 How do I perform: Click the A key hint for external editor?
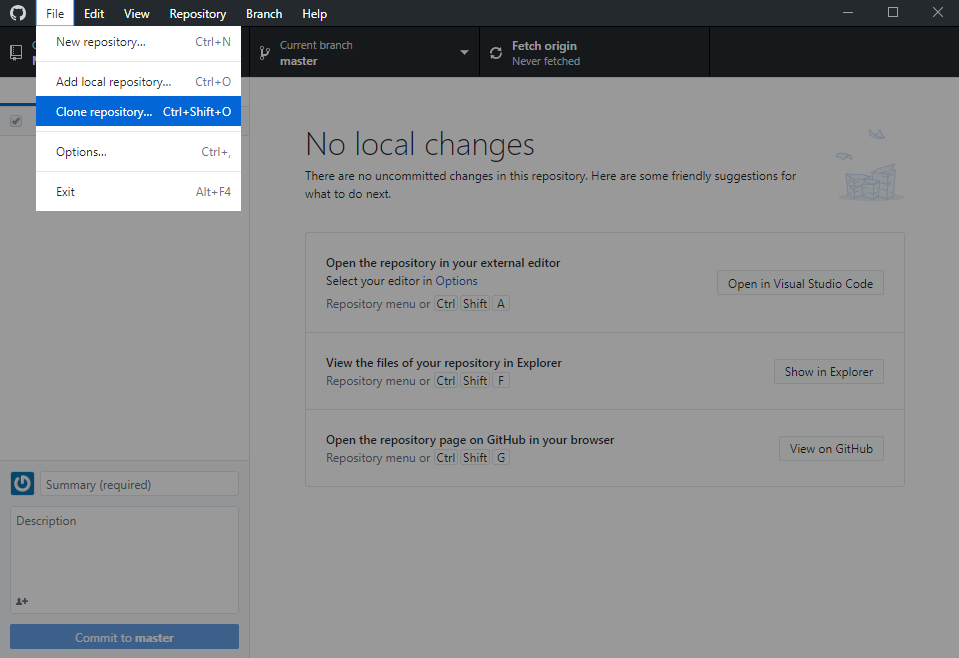[x=501, y=303]
